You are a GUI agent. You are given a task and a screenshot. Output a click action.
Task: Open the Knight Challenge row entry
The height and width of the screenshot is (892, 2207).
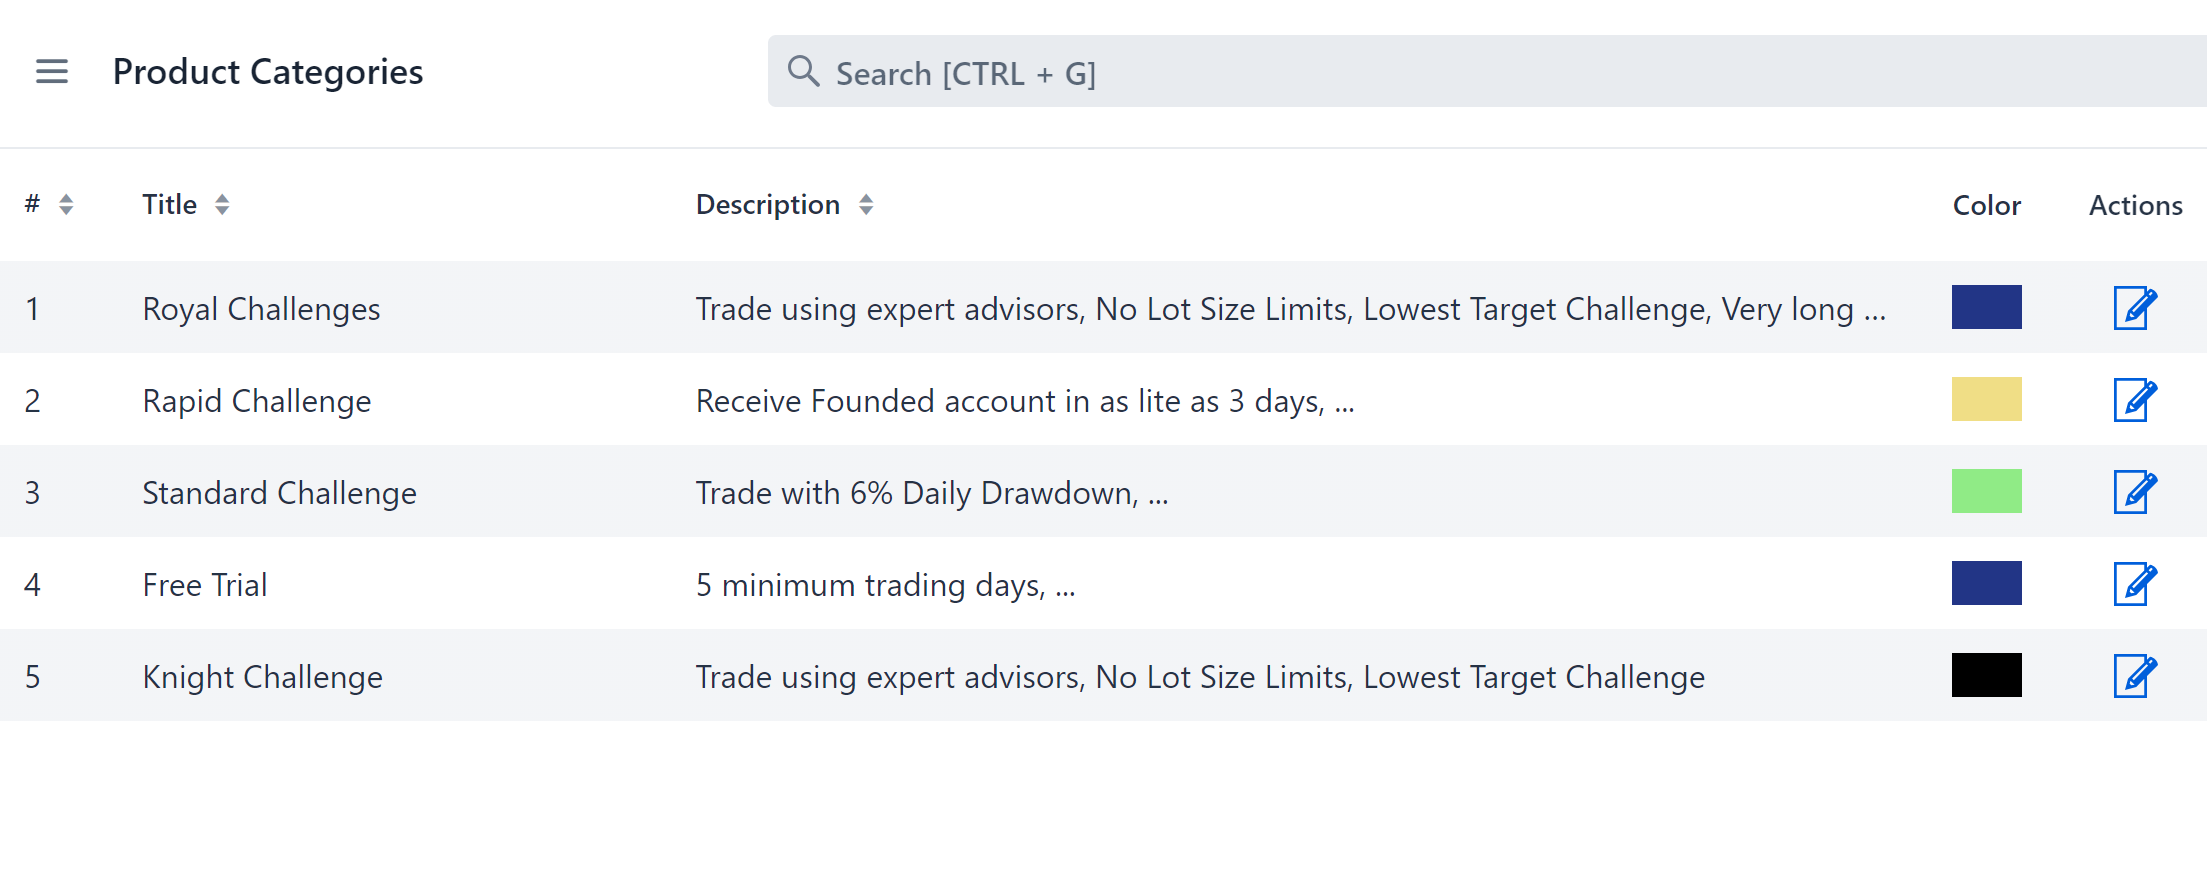tap(262, 676)
